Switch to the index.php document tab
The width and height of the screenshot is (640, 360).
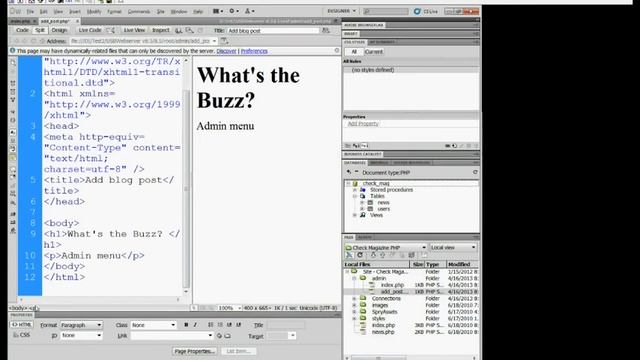pyautogui.click(x=20, y=21)
